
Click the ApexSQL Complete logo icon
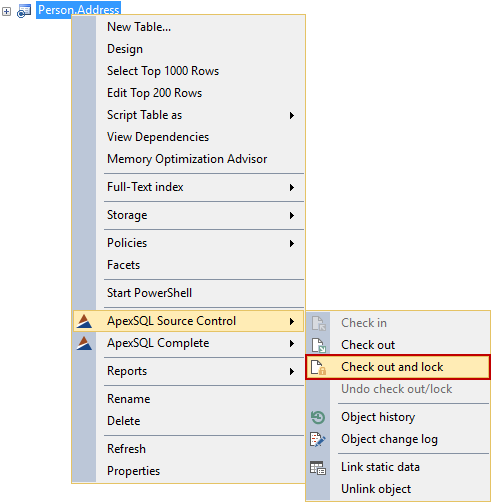[x=84, y=343]
